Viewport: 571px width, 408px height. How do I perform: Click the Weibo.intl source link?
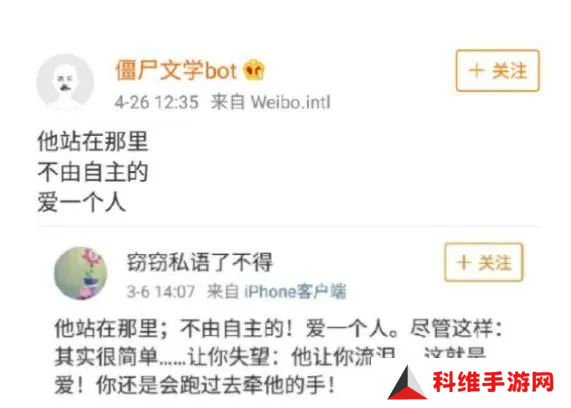(291, 102)
